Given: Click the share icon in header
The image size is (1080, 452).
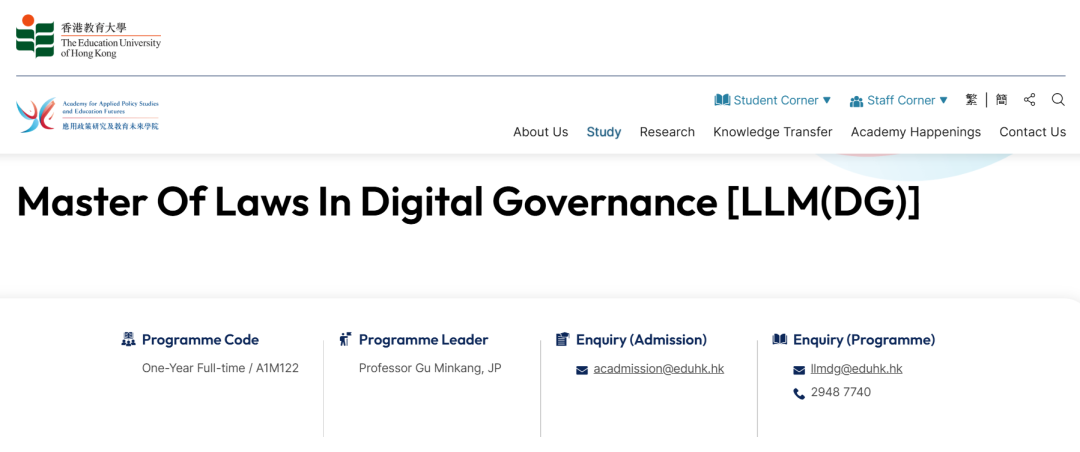Looking at the screenshot, I should click(1030, 100).
